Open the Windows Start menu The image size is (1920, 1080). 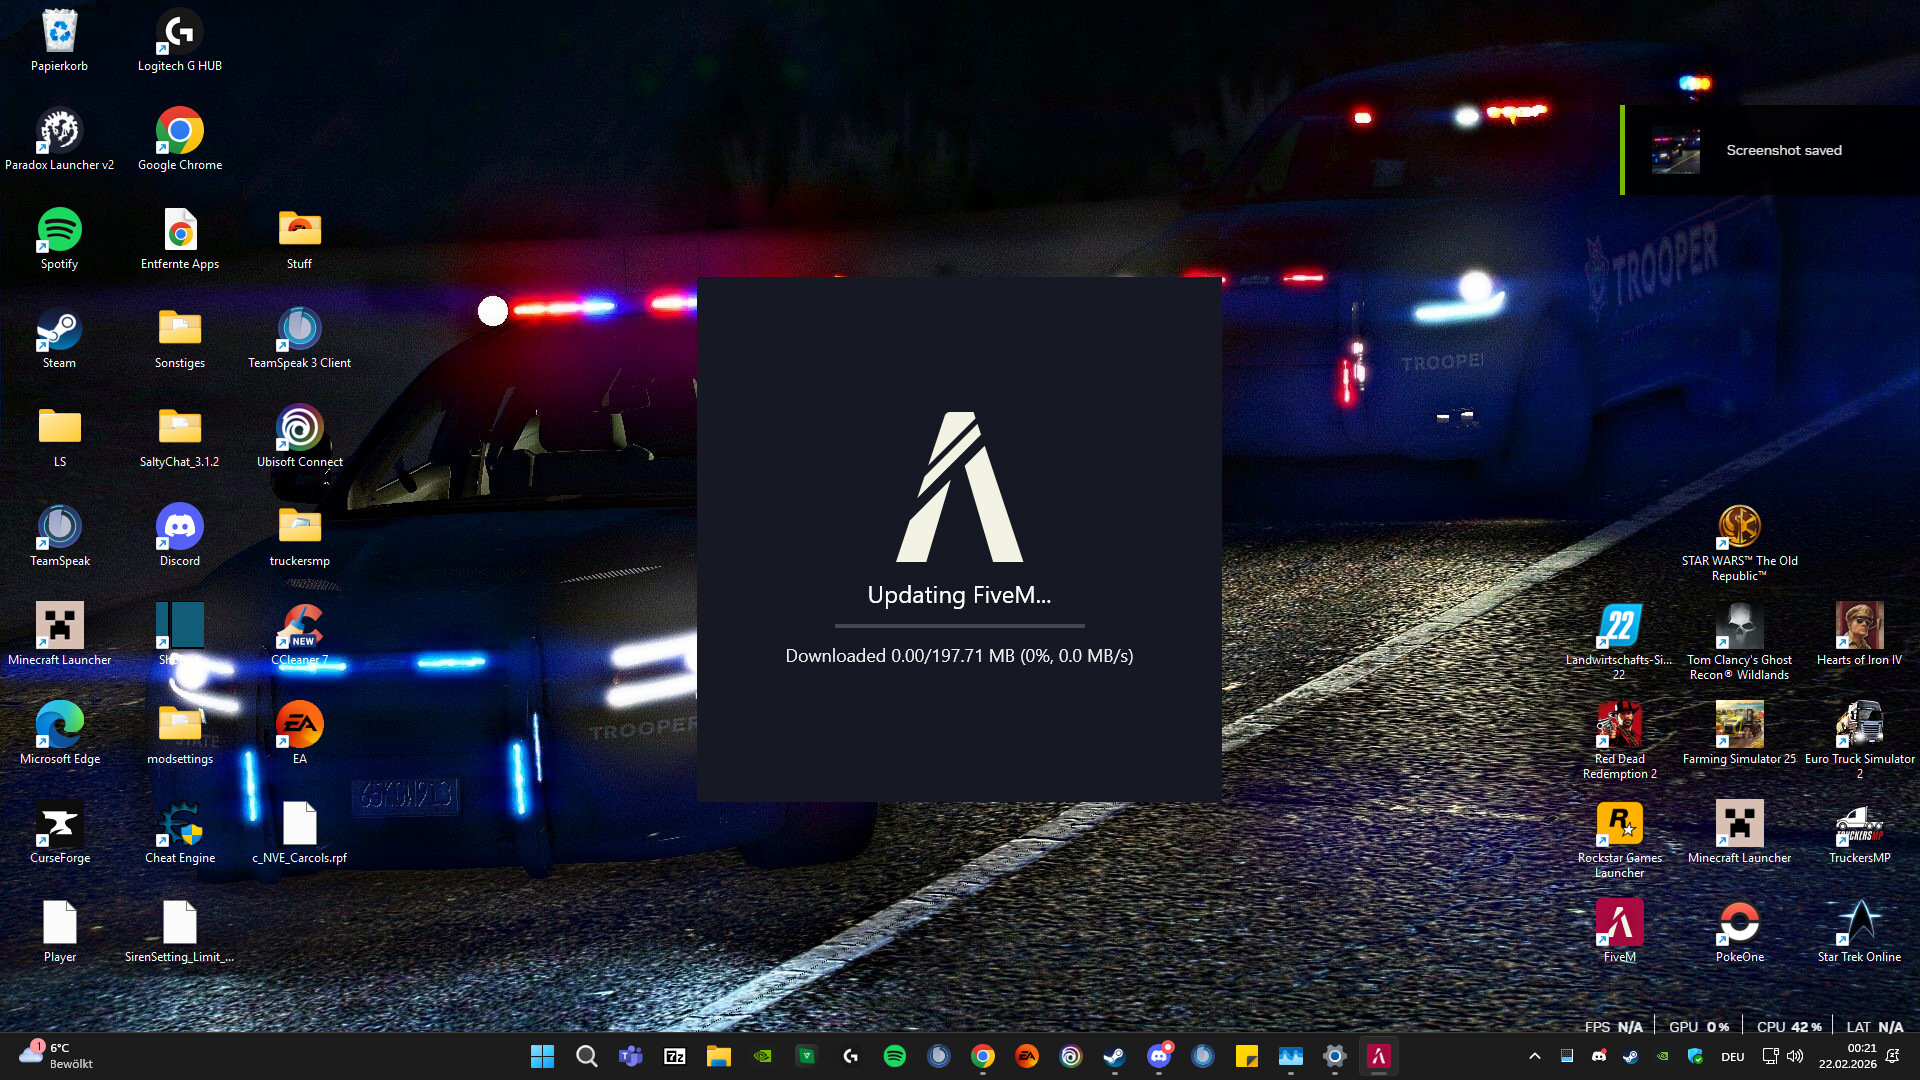(x=542, y=1056)
